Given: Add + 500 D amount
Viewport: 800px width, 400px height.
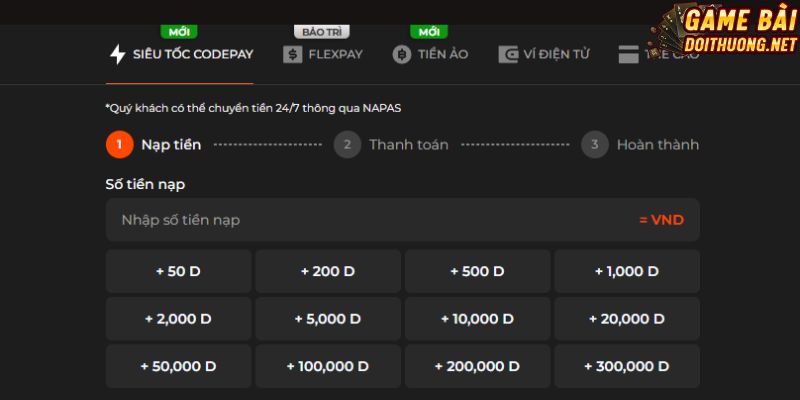Looking at the screenshot, I should [478, 271].
